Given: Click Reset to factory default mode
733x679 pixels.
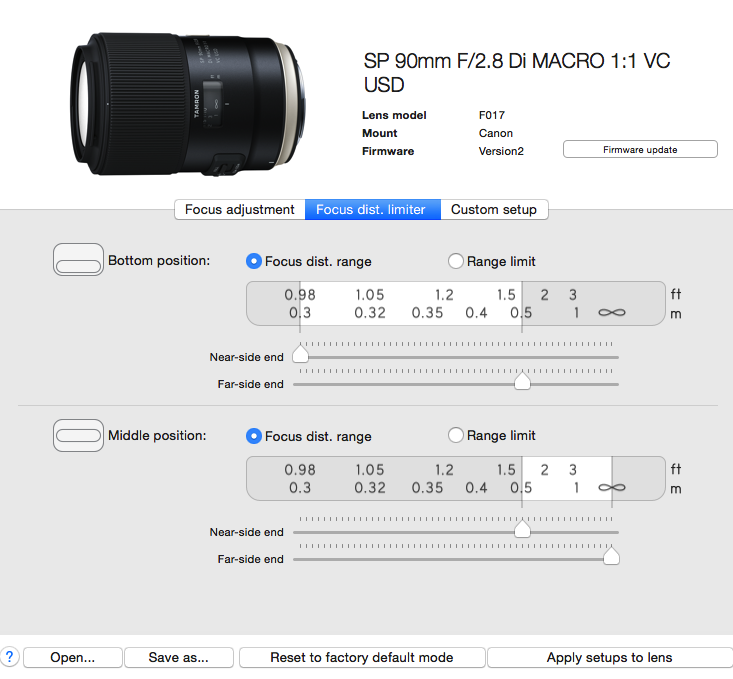Looking at the screenshot, I should coord(362,657).
